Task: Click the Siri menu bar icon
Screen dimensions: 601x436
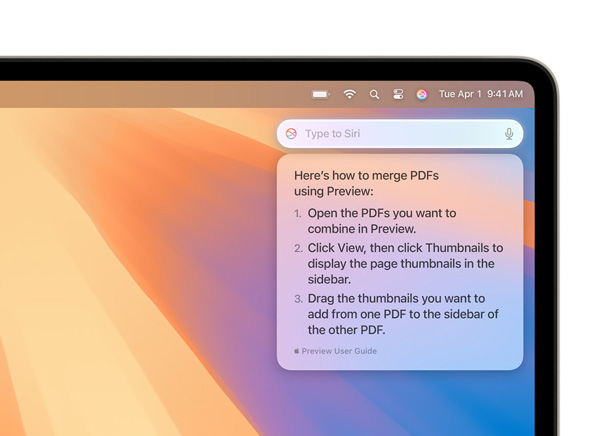Action: tap(422, 94)
